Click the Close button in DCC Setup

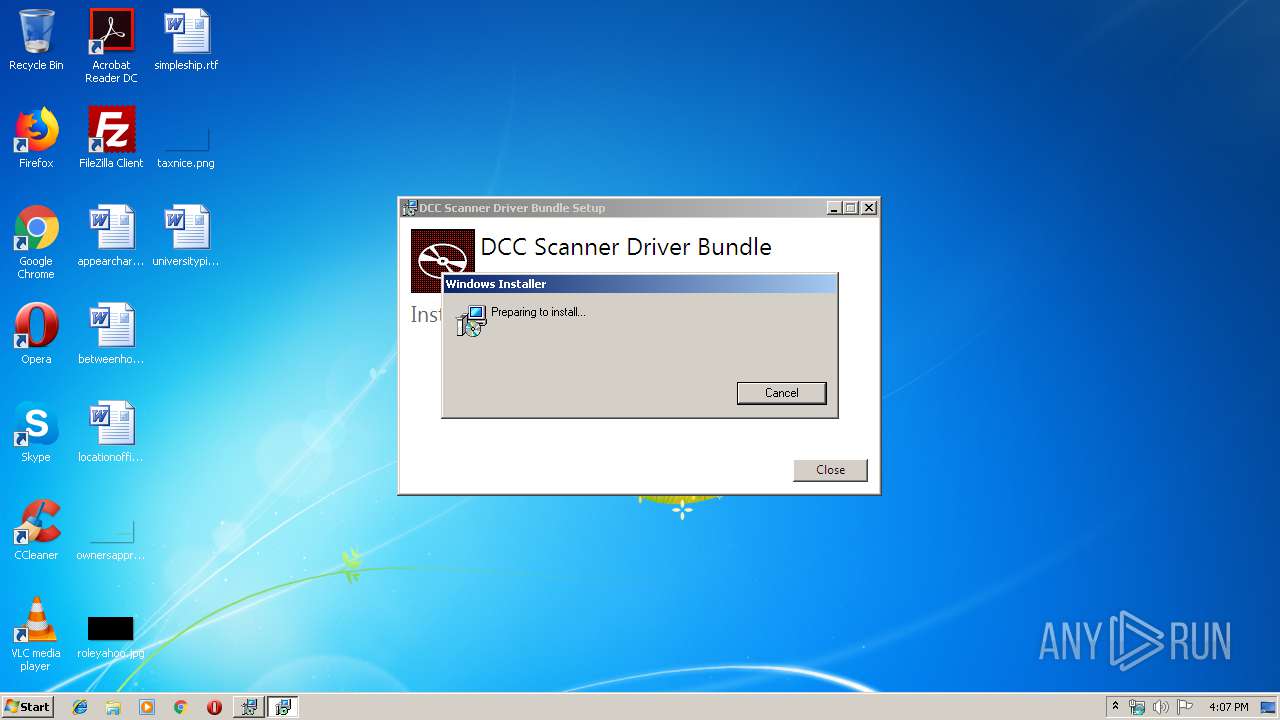pos(830,470)
